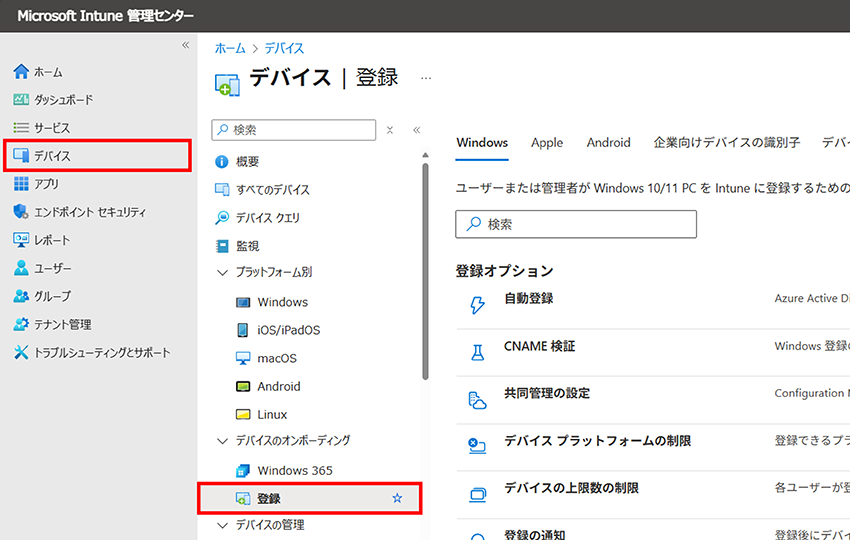850x540 pixels.
Task: Select 登録 in the device menu
Action: [x=310, y=498]
